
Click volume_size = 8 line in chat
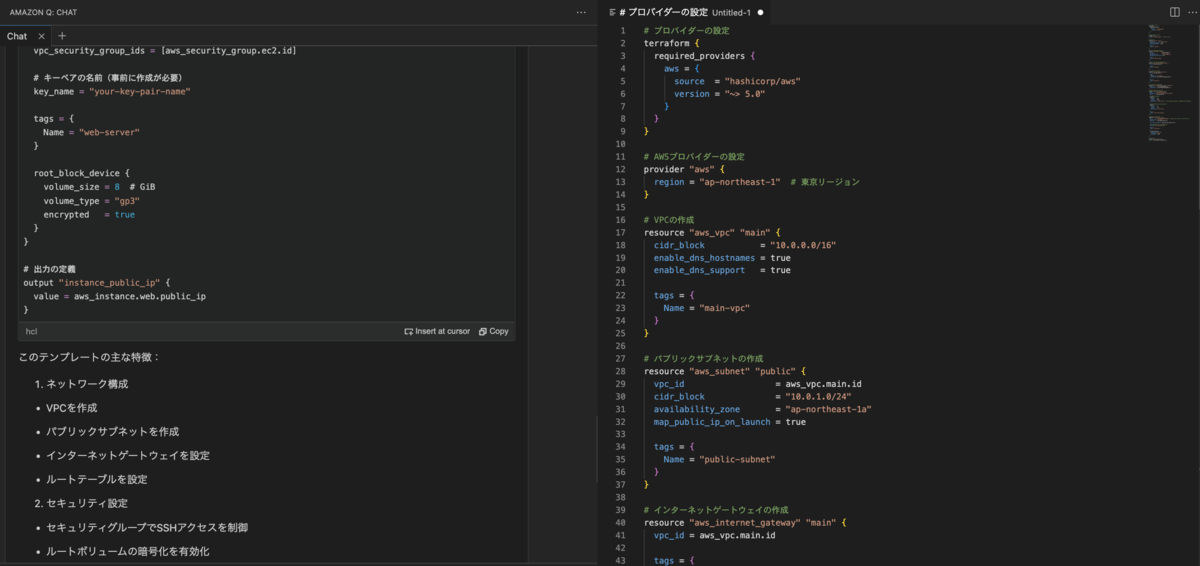(x=99, y=187)
